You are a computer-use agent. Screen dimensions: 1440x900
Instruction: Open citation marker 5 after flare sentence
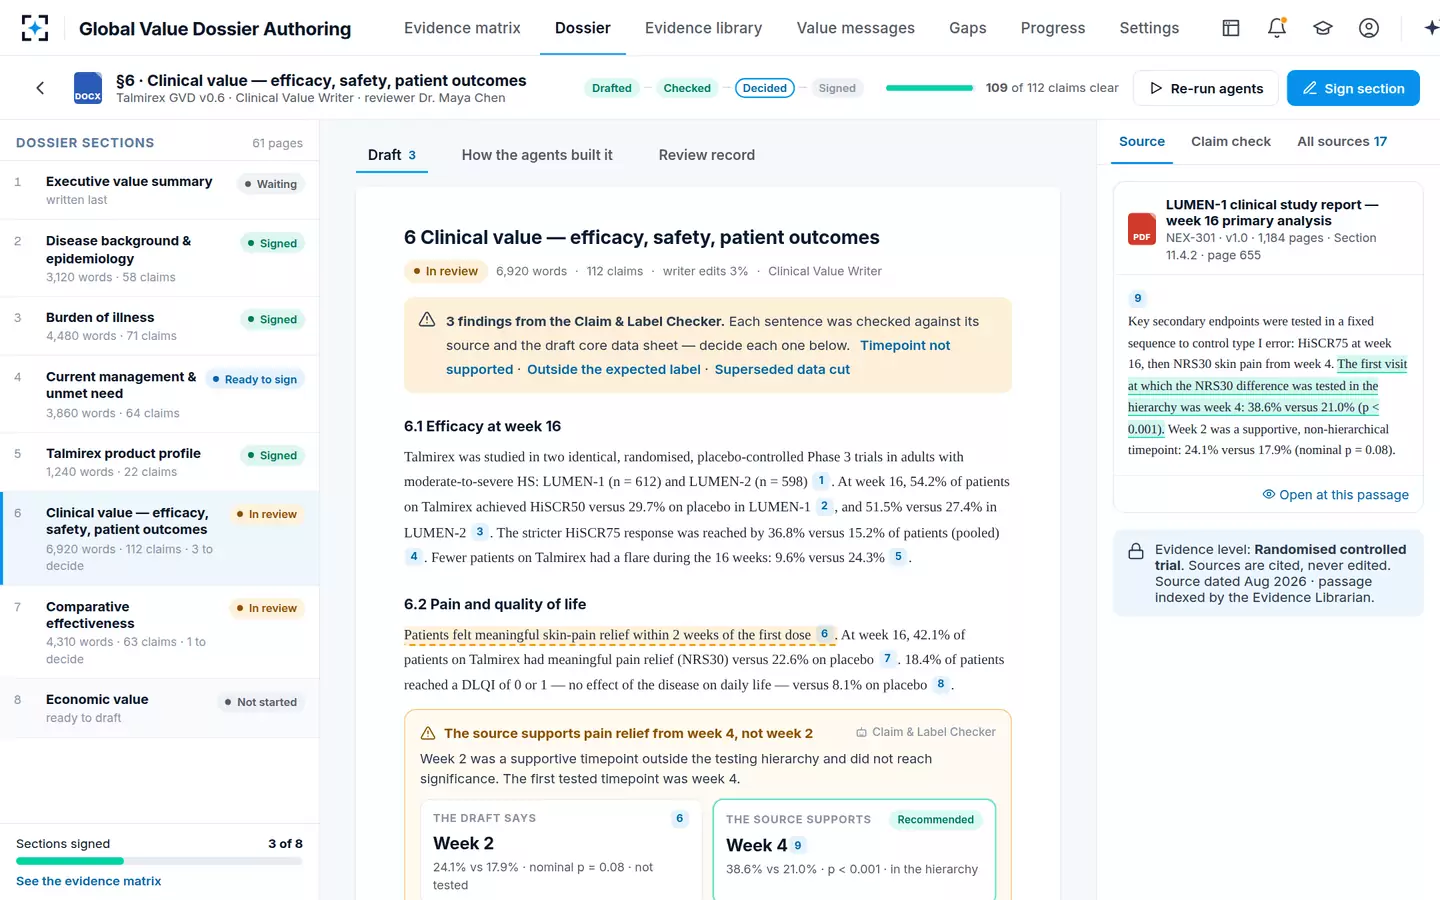pos(898,557)
